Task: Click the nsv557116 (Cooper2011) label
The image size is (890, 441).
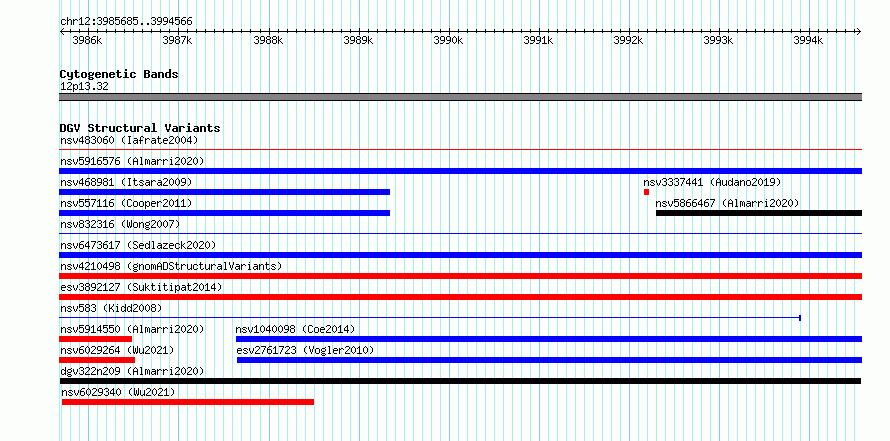Action: [x=126, y=203]
